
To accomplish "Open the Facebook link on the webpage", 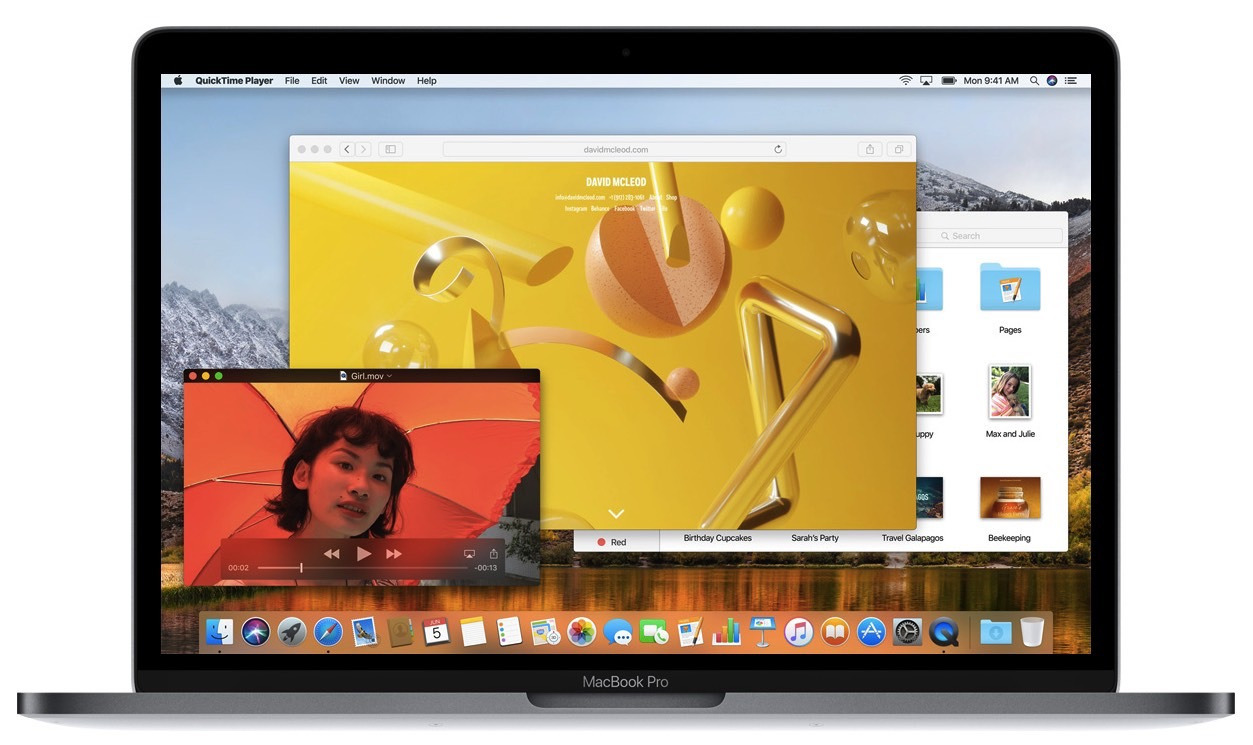I will (x=625, y=209).
